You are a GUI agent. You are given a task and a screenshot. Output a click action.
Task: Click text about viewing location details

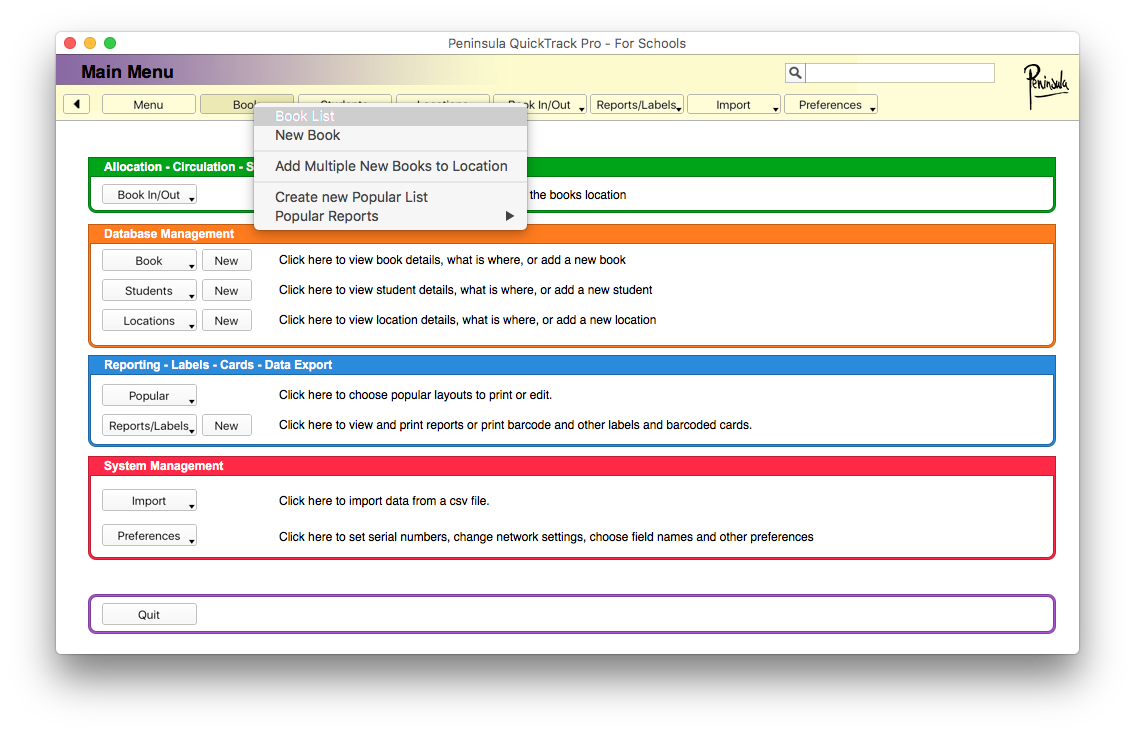click(x=468, y=320)
